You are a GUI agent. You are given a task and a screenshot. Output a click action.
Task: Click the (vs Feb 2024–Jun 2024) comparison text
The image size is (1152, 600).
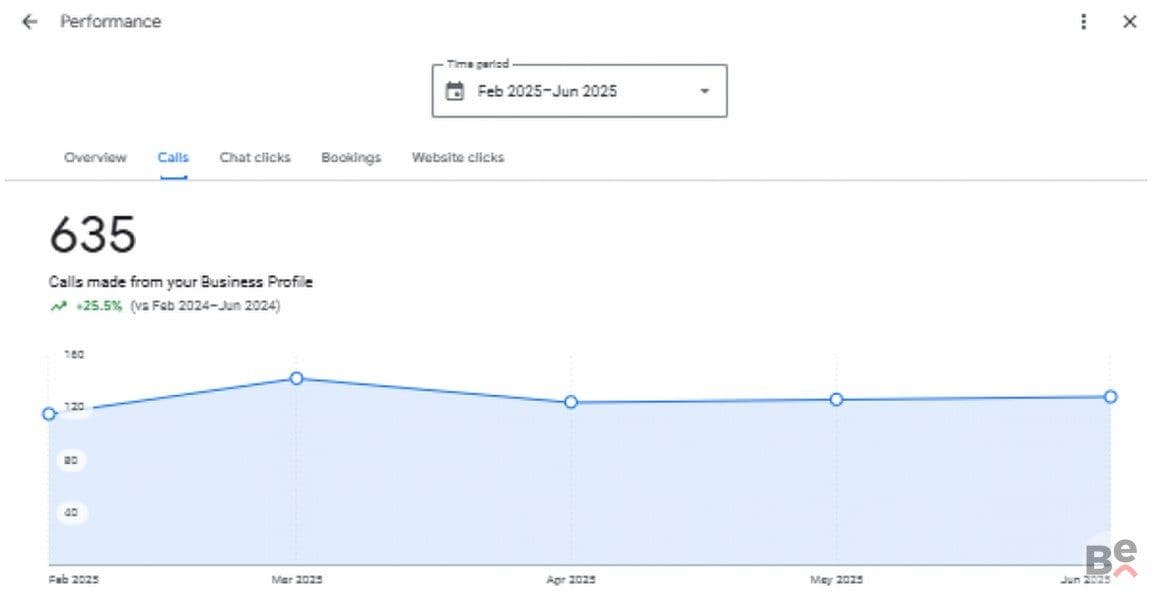[205, 306]
